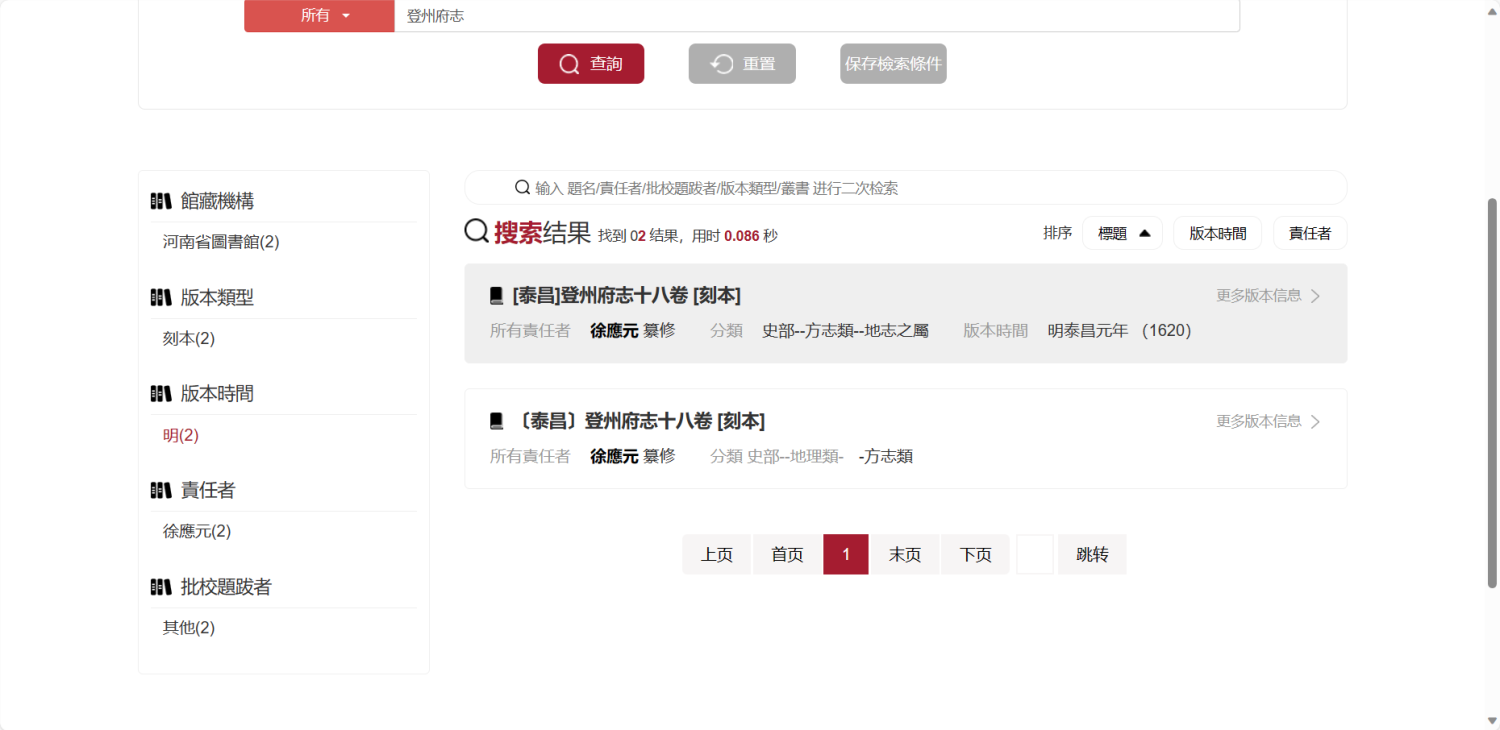Click the book icon beside 館藏機構
Screen dimensions: 1500x730
tap(161, 200)
